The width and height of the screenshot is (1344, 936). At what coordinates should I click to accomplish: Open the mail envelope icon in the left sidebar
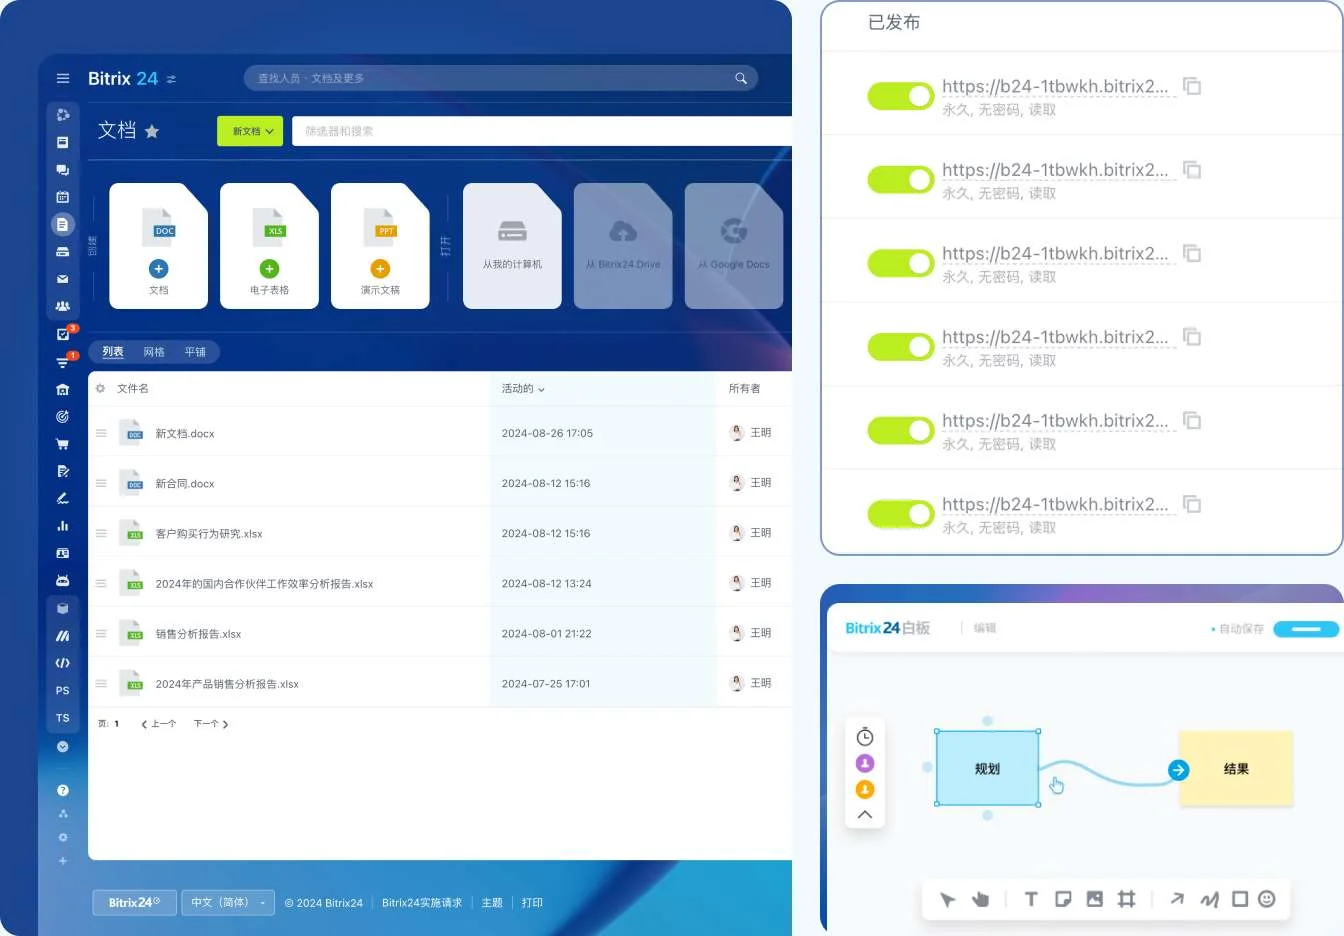(63, 279)
